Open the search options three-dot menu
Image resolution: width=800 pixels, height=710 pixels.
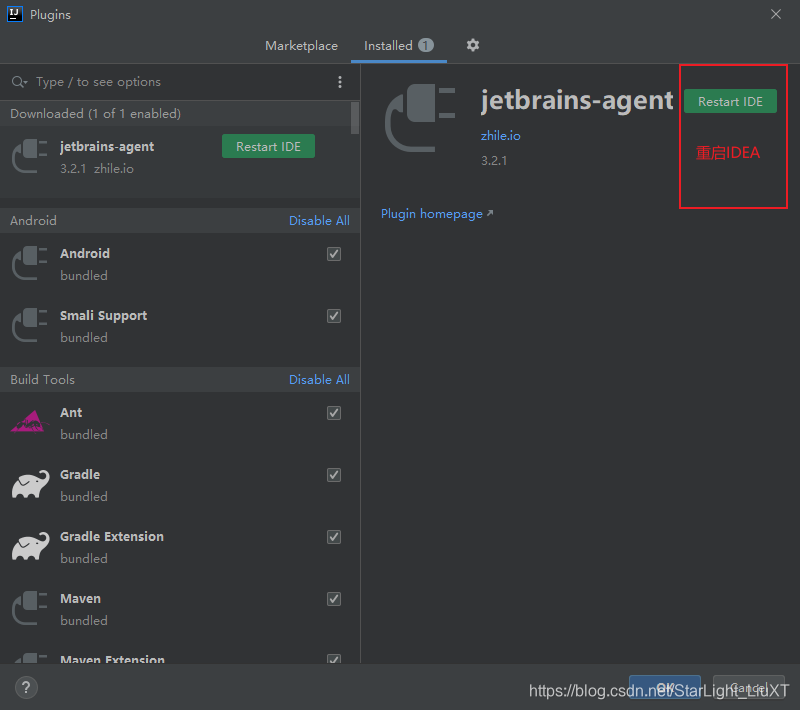(x=340, y=82)
